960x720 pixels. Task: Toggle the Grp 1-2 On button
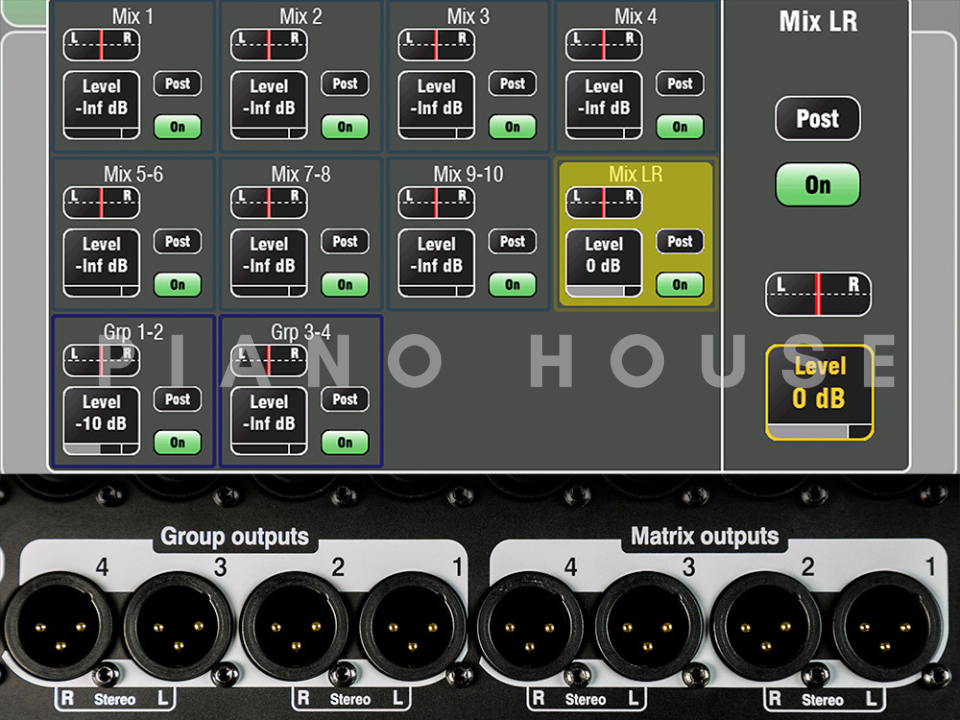point(177,442)
